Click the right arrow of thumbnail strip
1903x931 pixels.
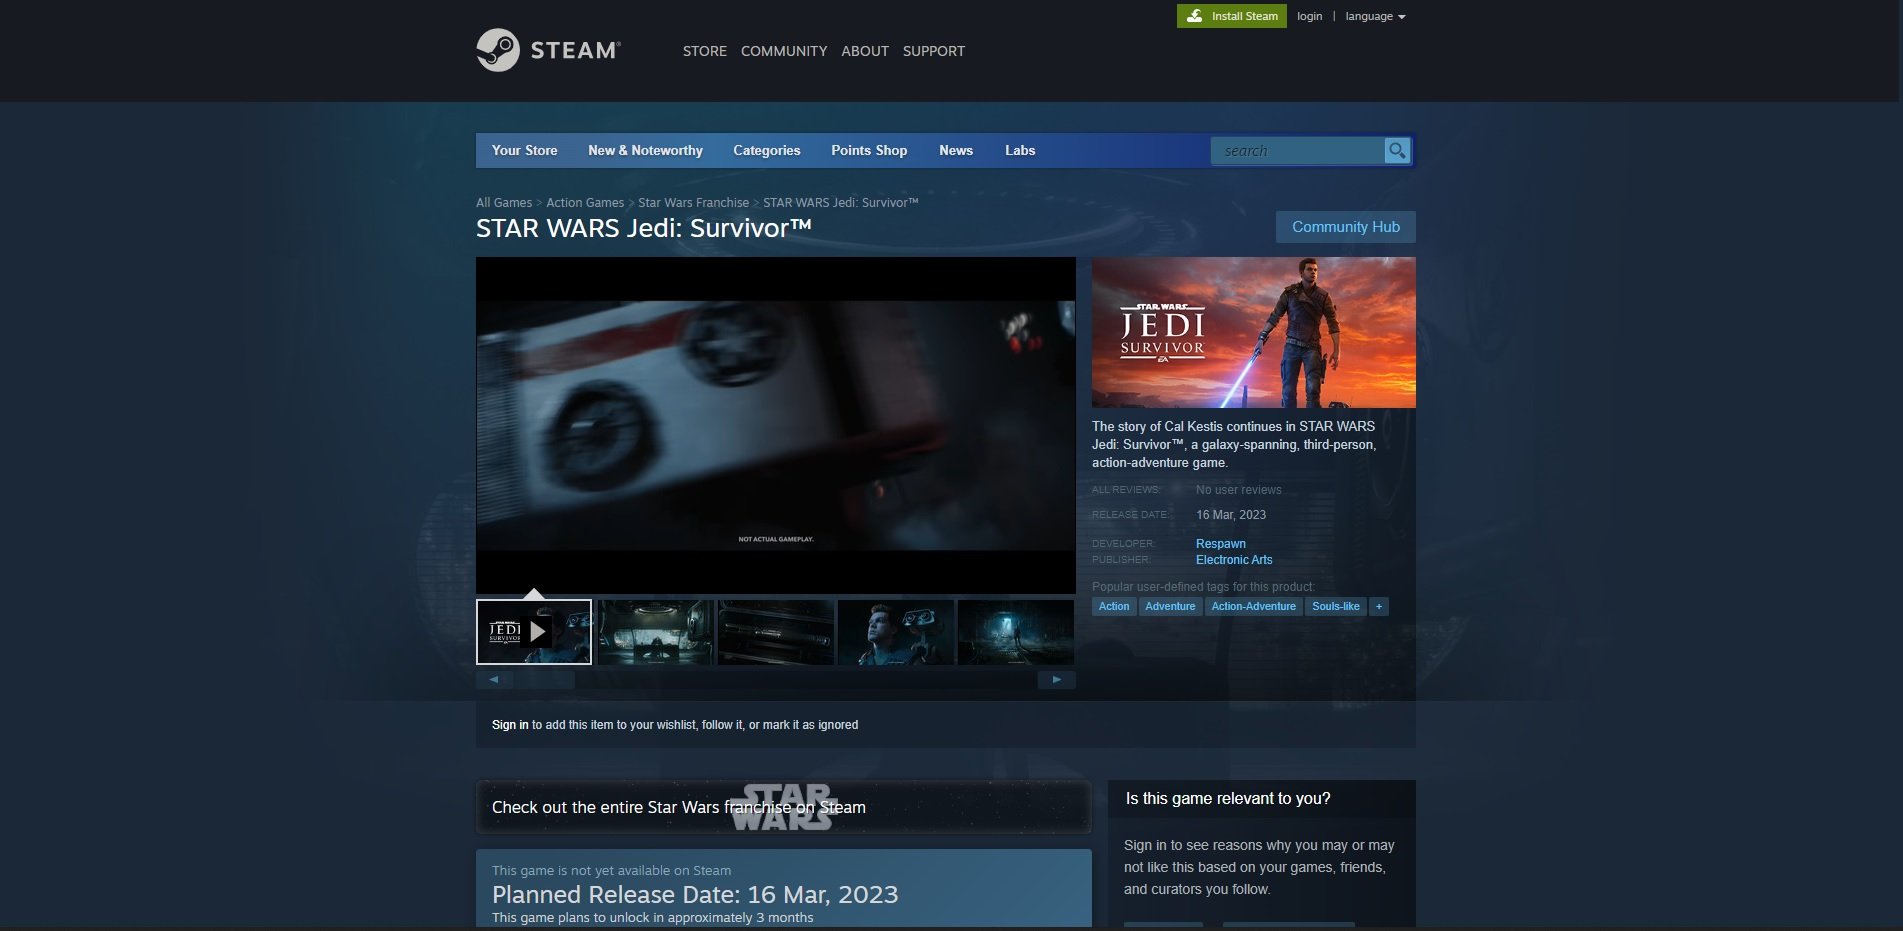pyautogui.click(x=1057, y=680)
